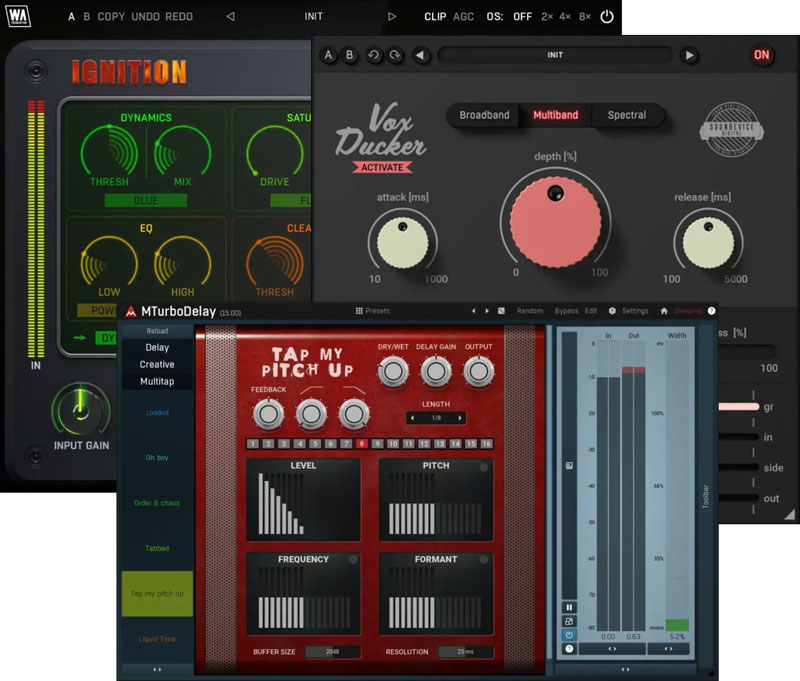The height and width of the screenshot is (681, 800).
Task: Click the ACTIVATE label under Vox Ducker
Action: 382,167
